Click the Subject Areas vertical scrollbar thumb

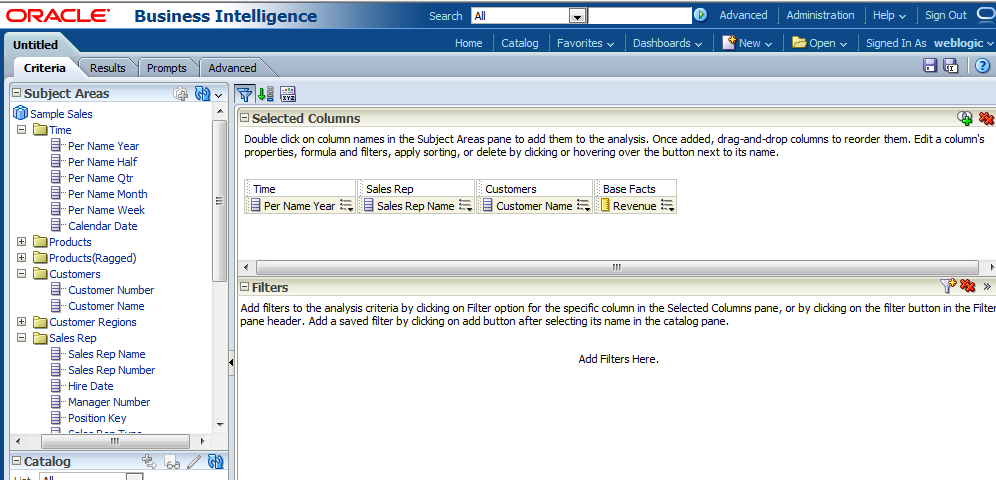tap(219, 201)
